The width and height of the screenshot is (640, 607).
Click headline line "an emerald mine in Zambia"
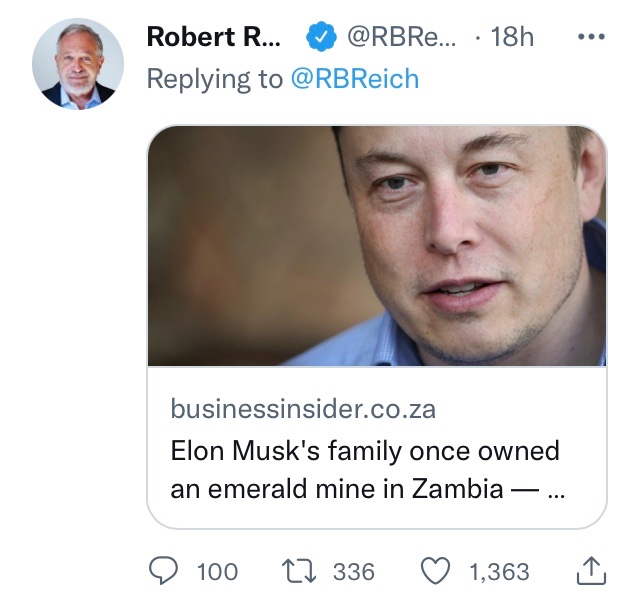(x=336, y=491)
